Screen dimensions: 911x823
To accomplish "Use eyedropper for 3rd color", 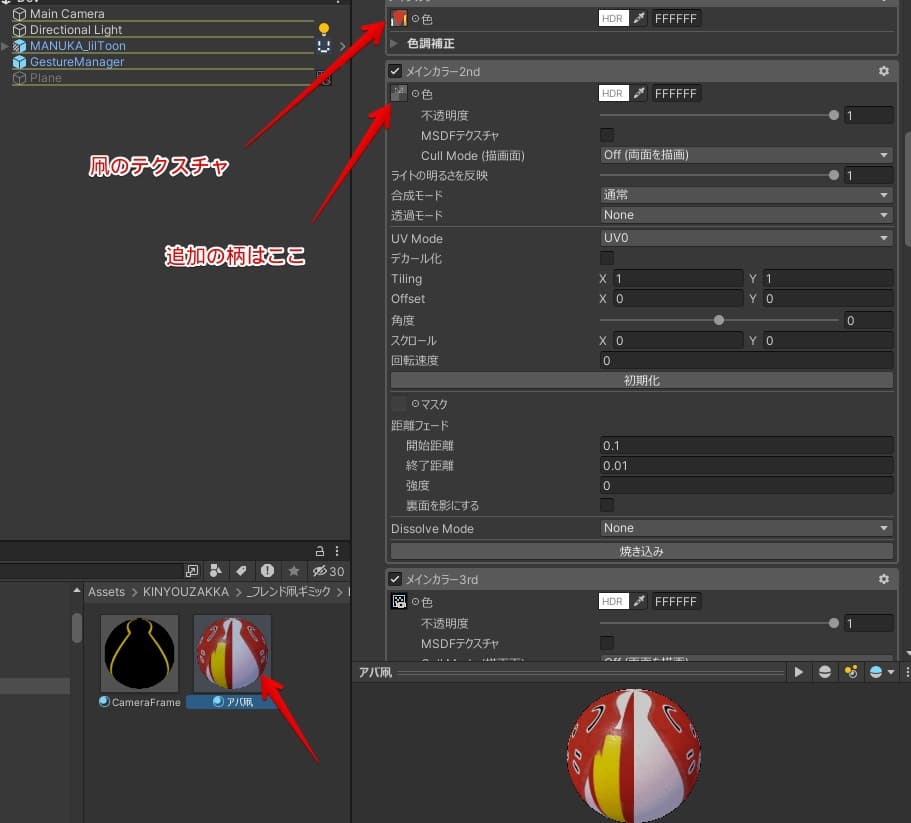I will pos(639,601).
